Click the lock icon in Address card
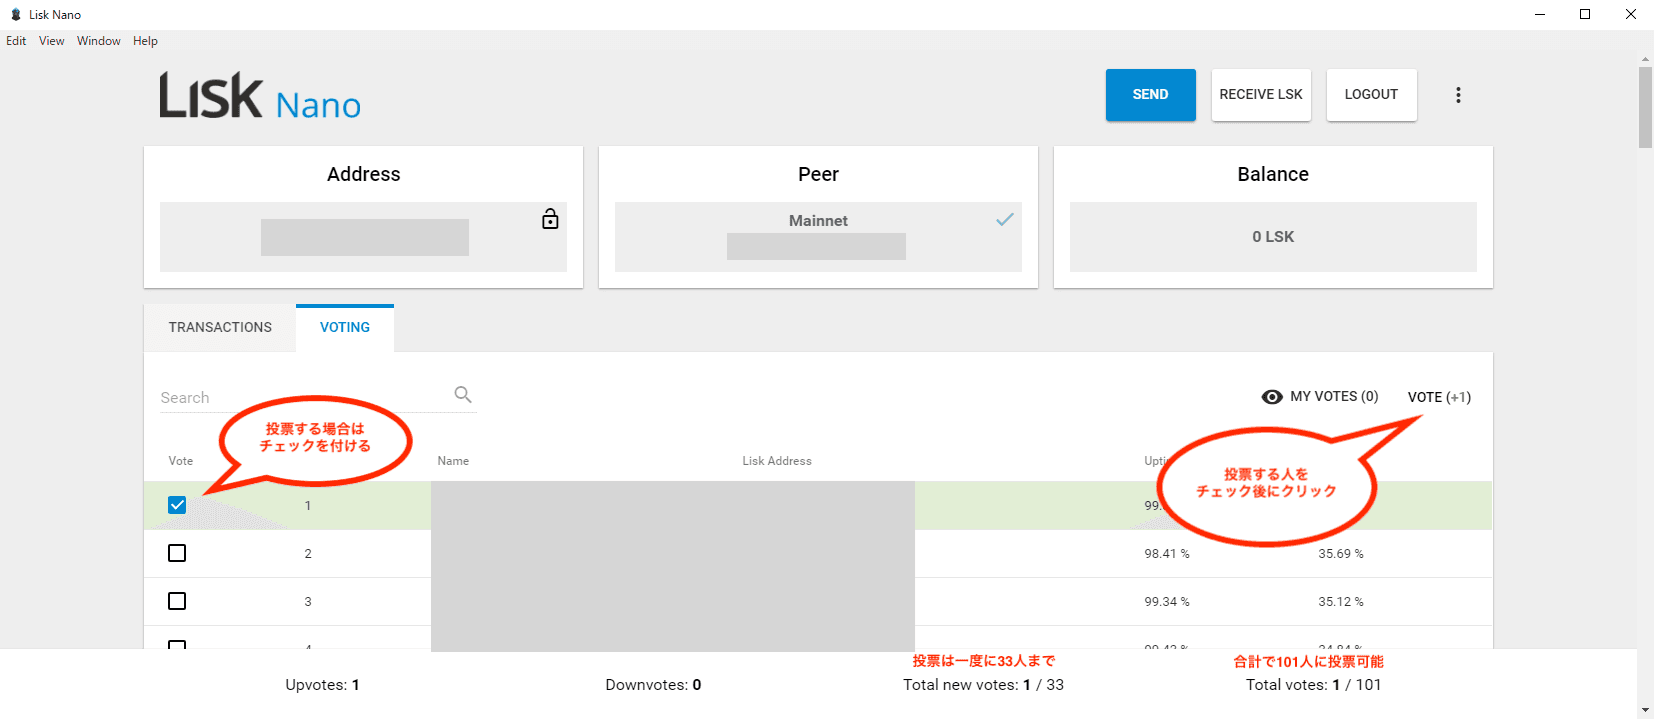Screen dimensions: 1654x719 point(550,219)
